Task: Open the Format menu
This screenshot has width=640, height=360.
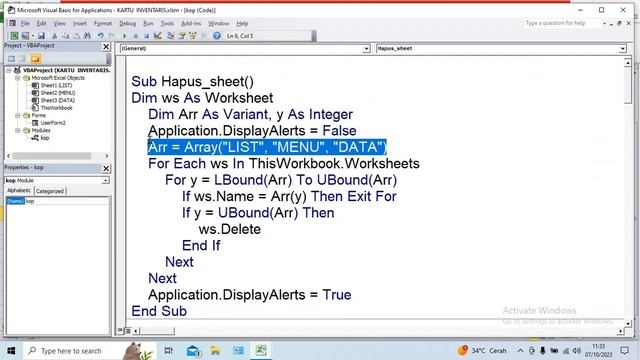Action: [x=103, y=24]
